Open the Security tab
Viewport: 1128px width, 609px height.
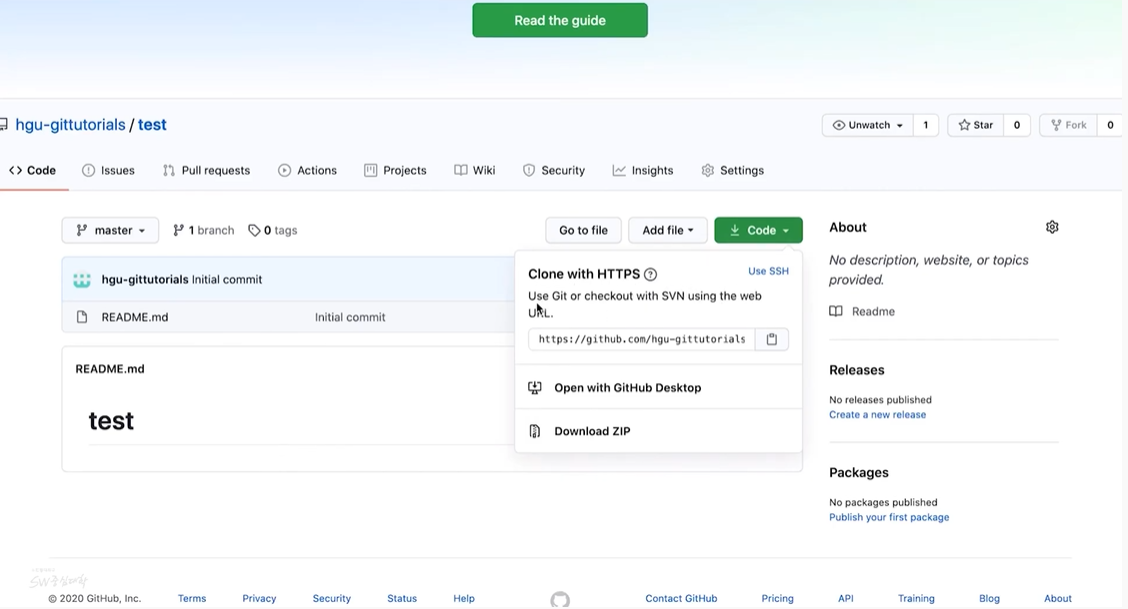point(554,170)
